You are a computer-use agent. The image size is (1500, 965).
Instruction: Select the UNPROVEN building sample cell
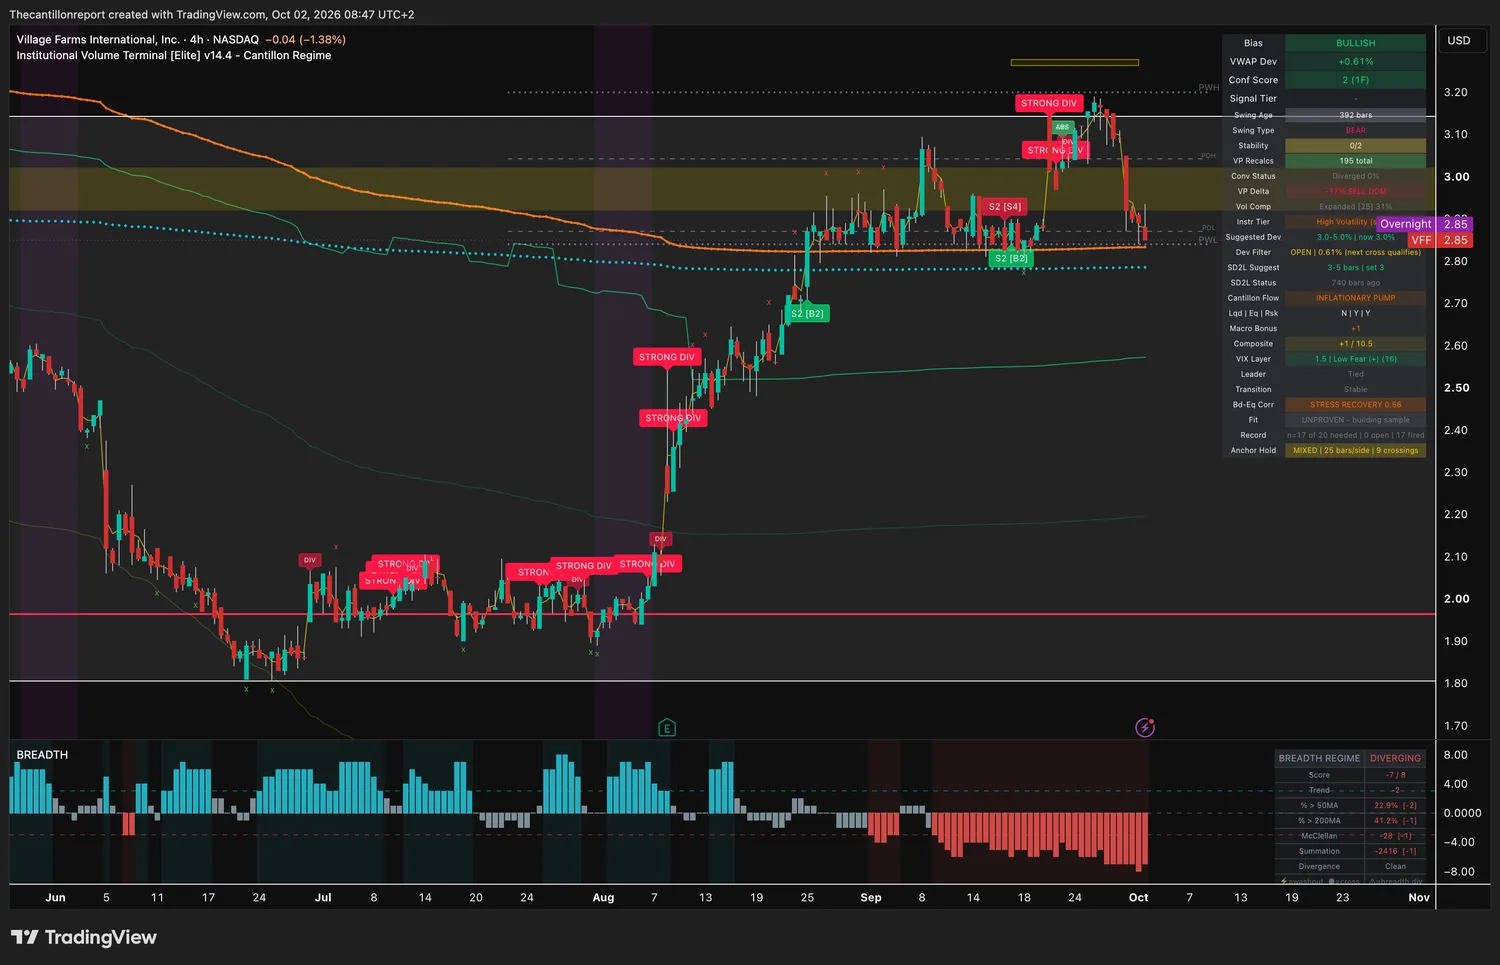[x=1355, y=420]
